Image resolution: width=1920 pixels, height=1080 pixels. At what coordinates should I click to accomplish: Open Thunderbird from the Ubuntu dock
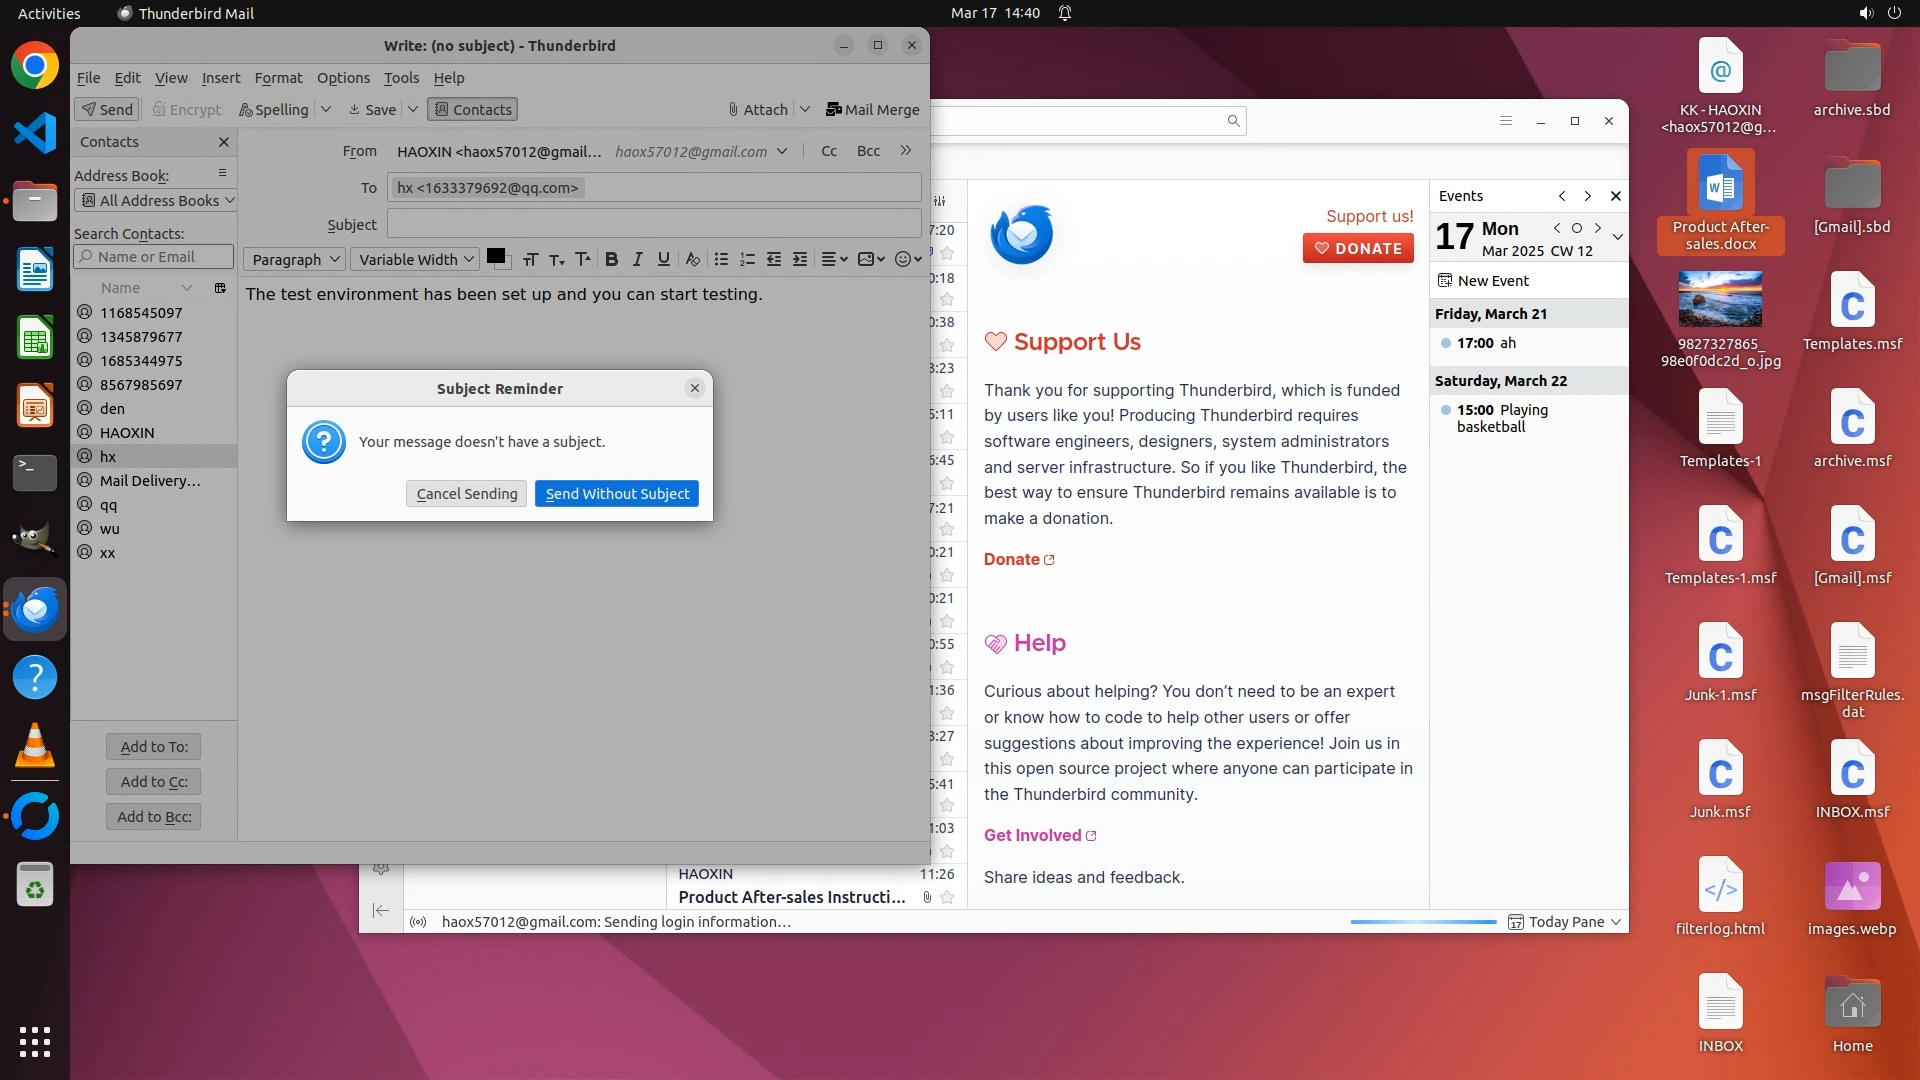[x=35, y=608]
